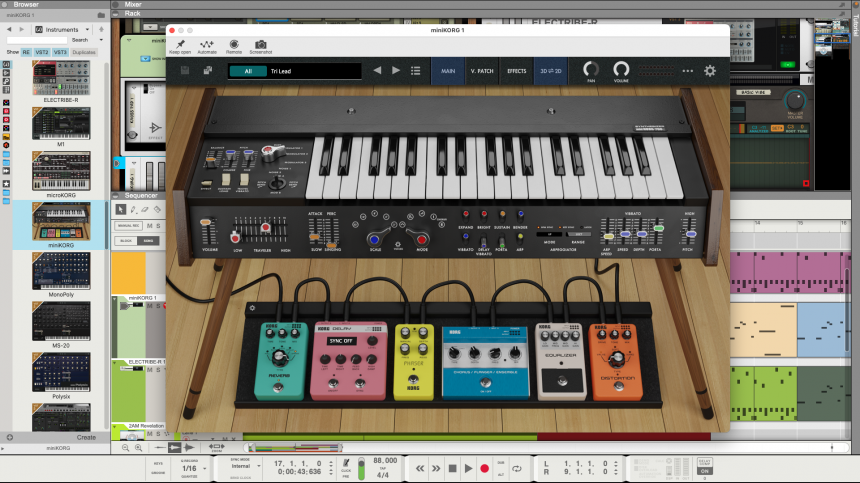
Task: Select Block mode in Sequencer
Action: (x=126, y=241)
